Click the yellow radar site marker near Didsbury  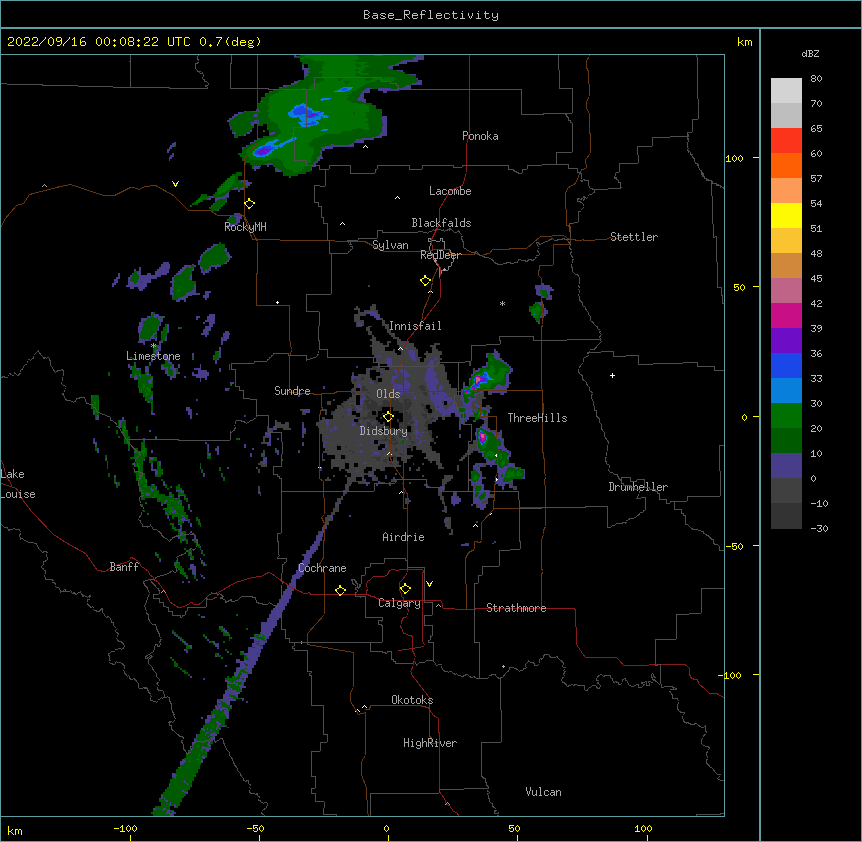click(388, 416)
